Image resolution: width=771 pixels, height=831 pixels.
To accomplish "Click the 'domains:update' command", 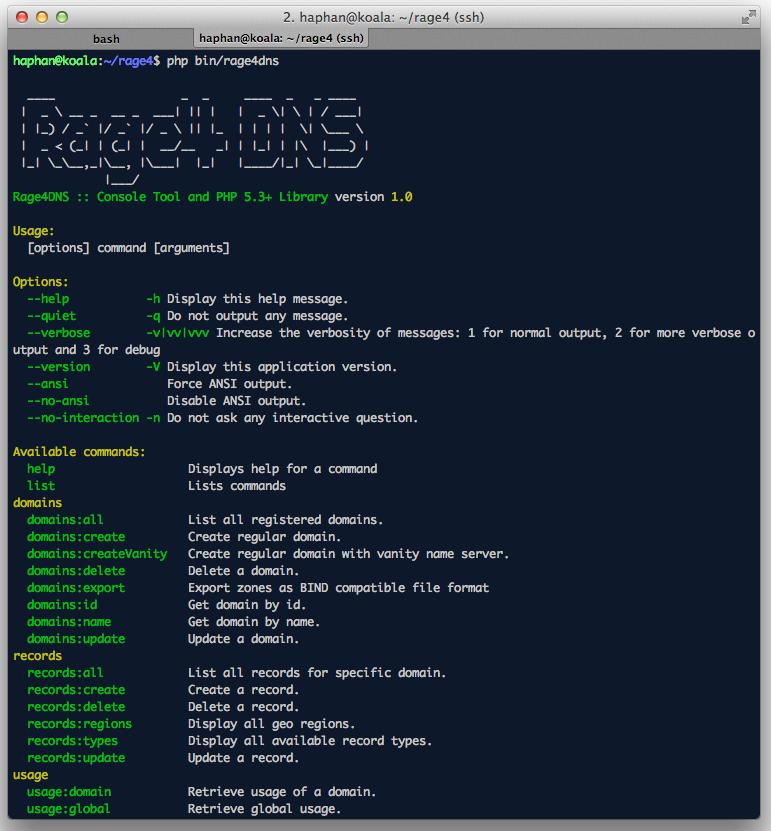I will [x=76, y=639].
